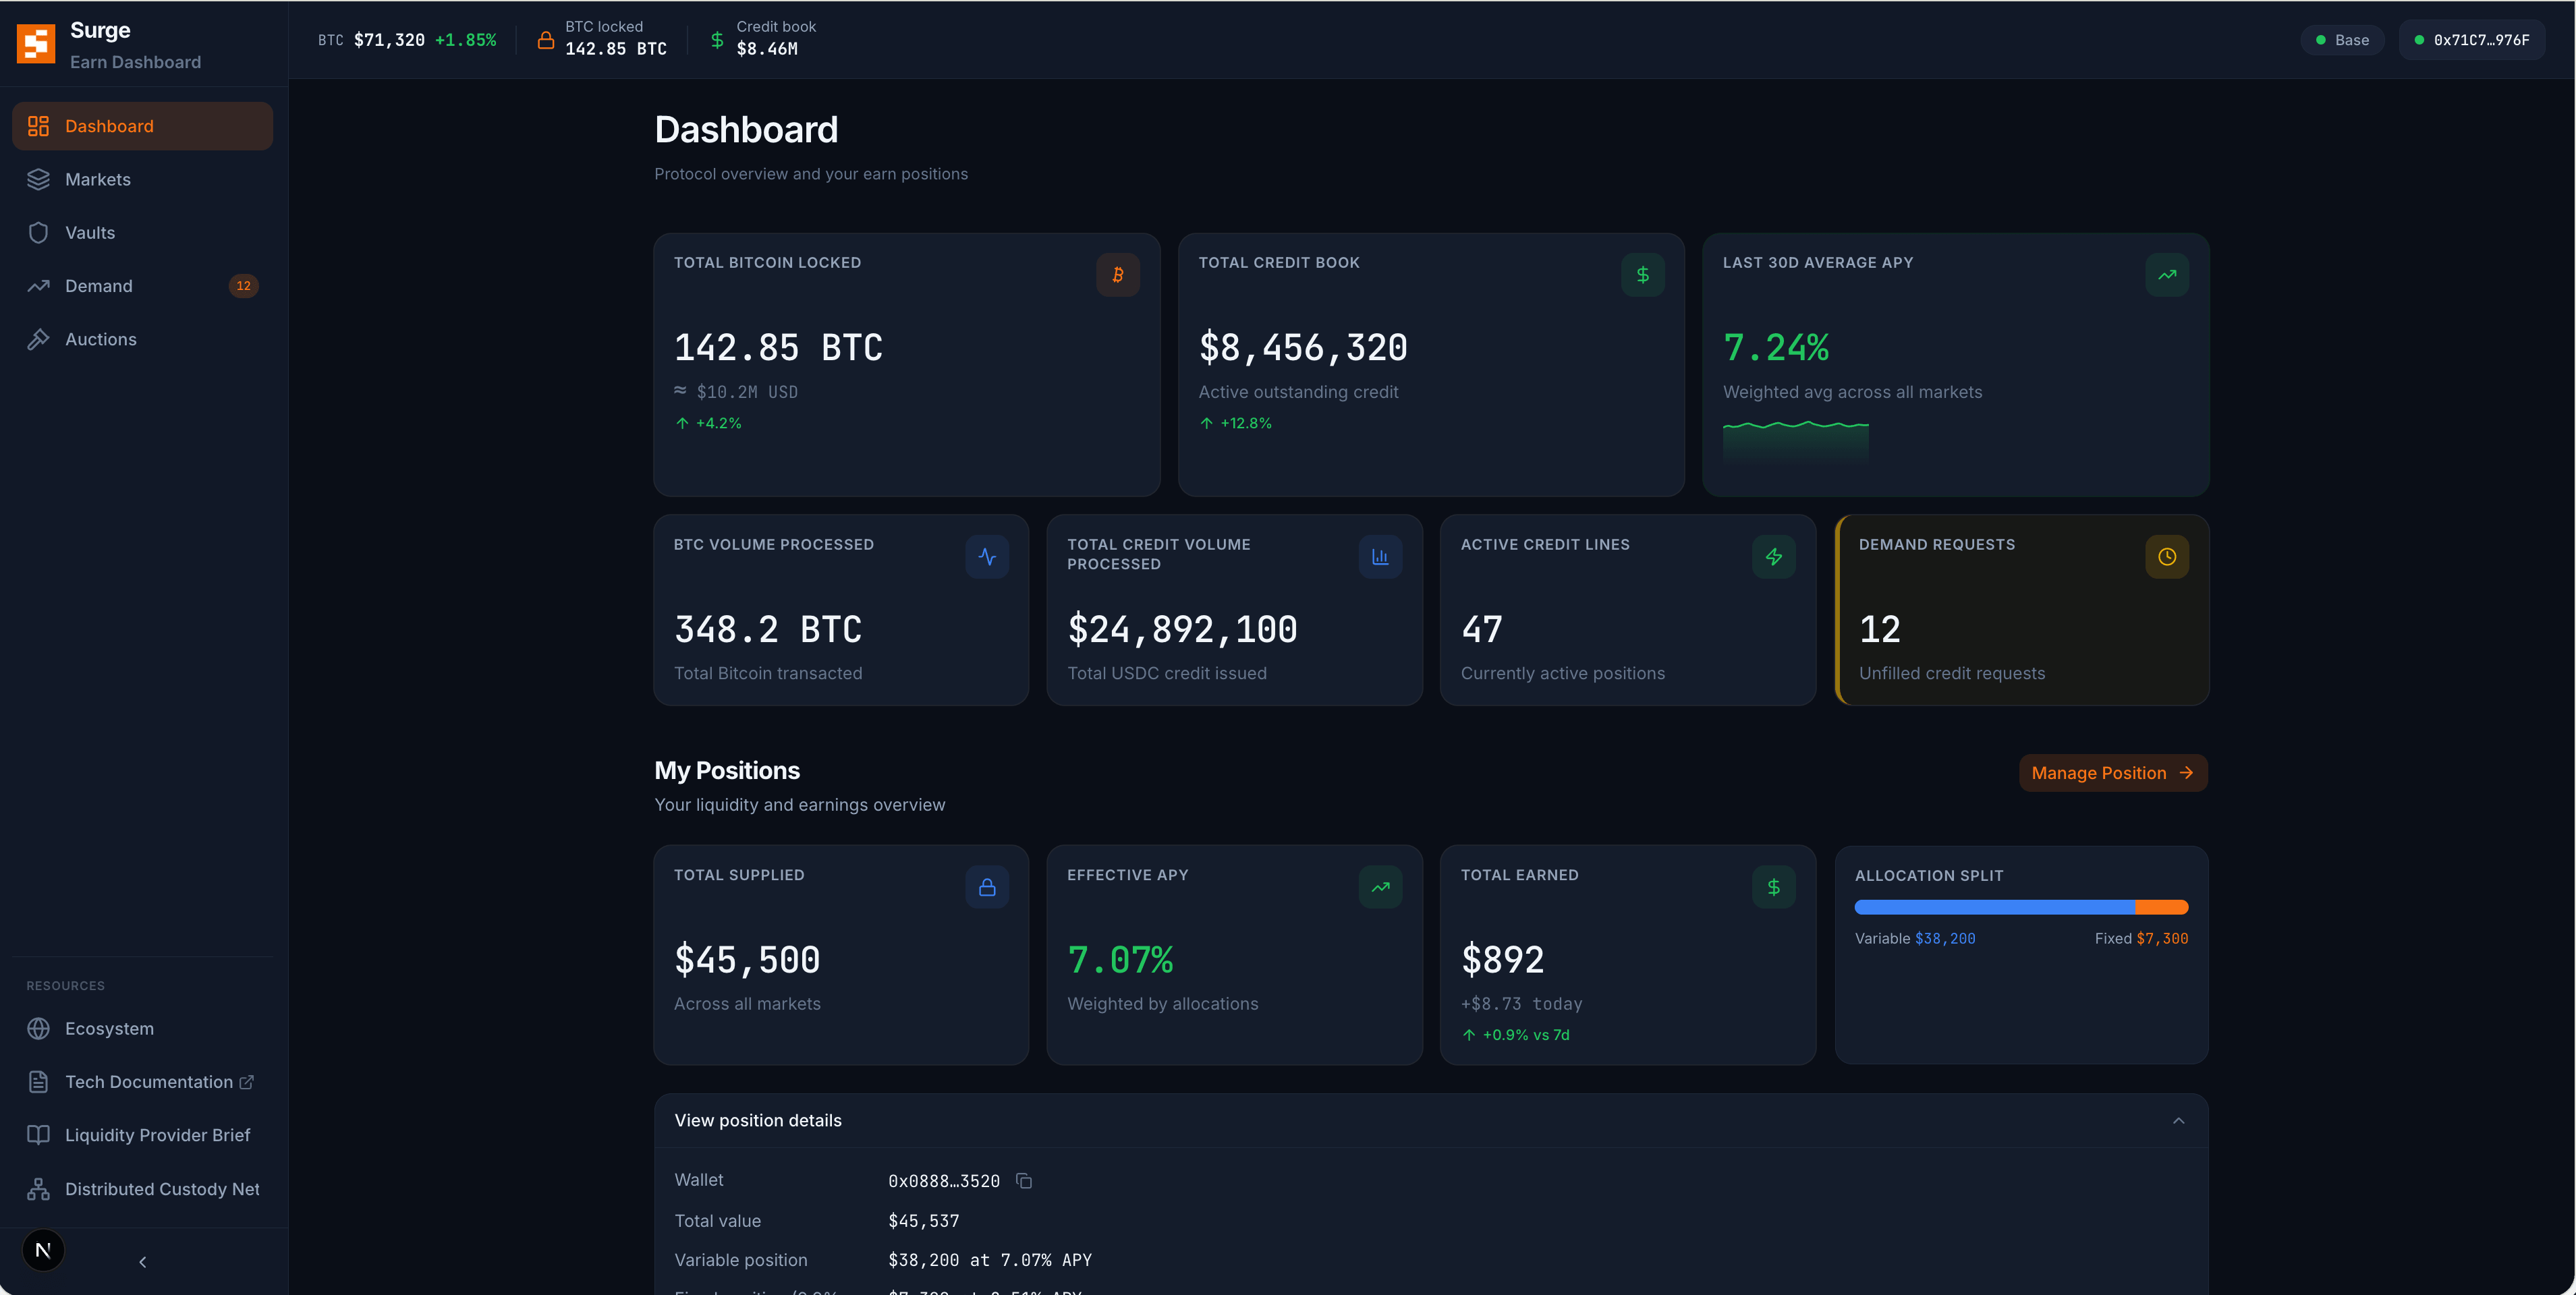
Task: Go to the Markets page in sidebar
Action: [98, 180]
